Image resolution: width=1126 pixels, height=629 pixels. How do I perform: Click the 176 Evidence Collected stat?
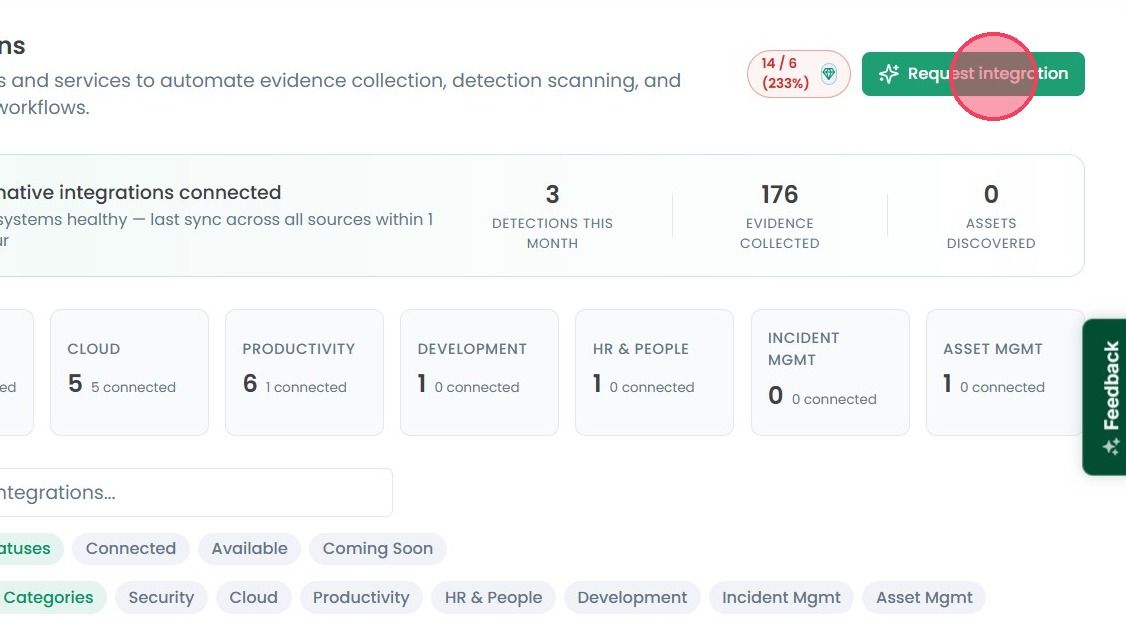780,215
